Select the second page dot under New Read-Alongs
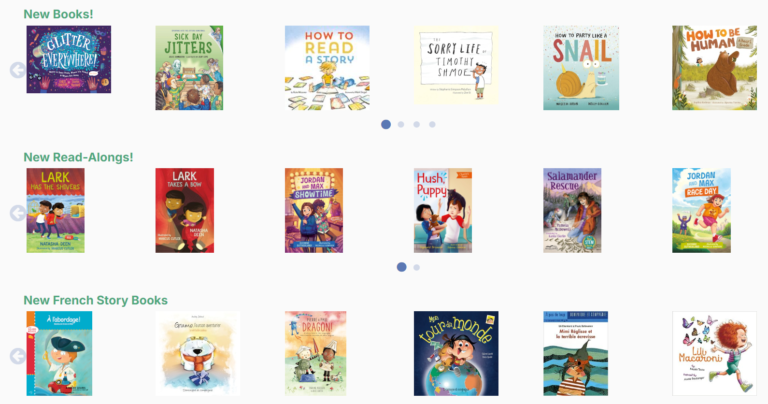The height and width of the screenshot is (404, 768). click(x=416, y=267)
